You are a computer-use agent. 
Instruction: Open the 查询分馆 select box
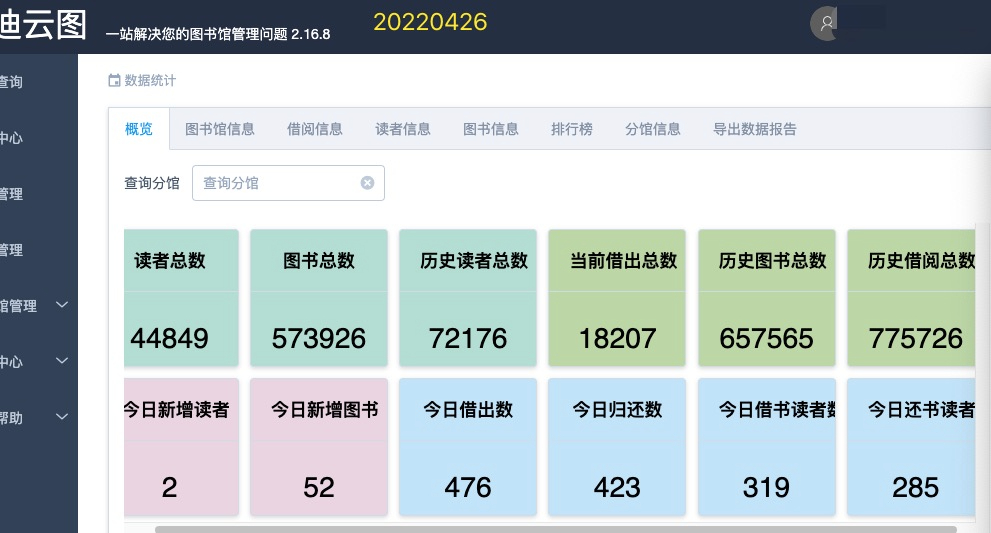[278, 183]
